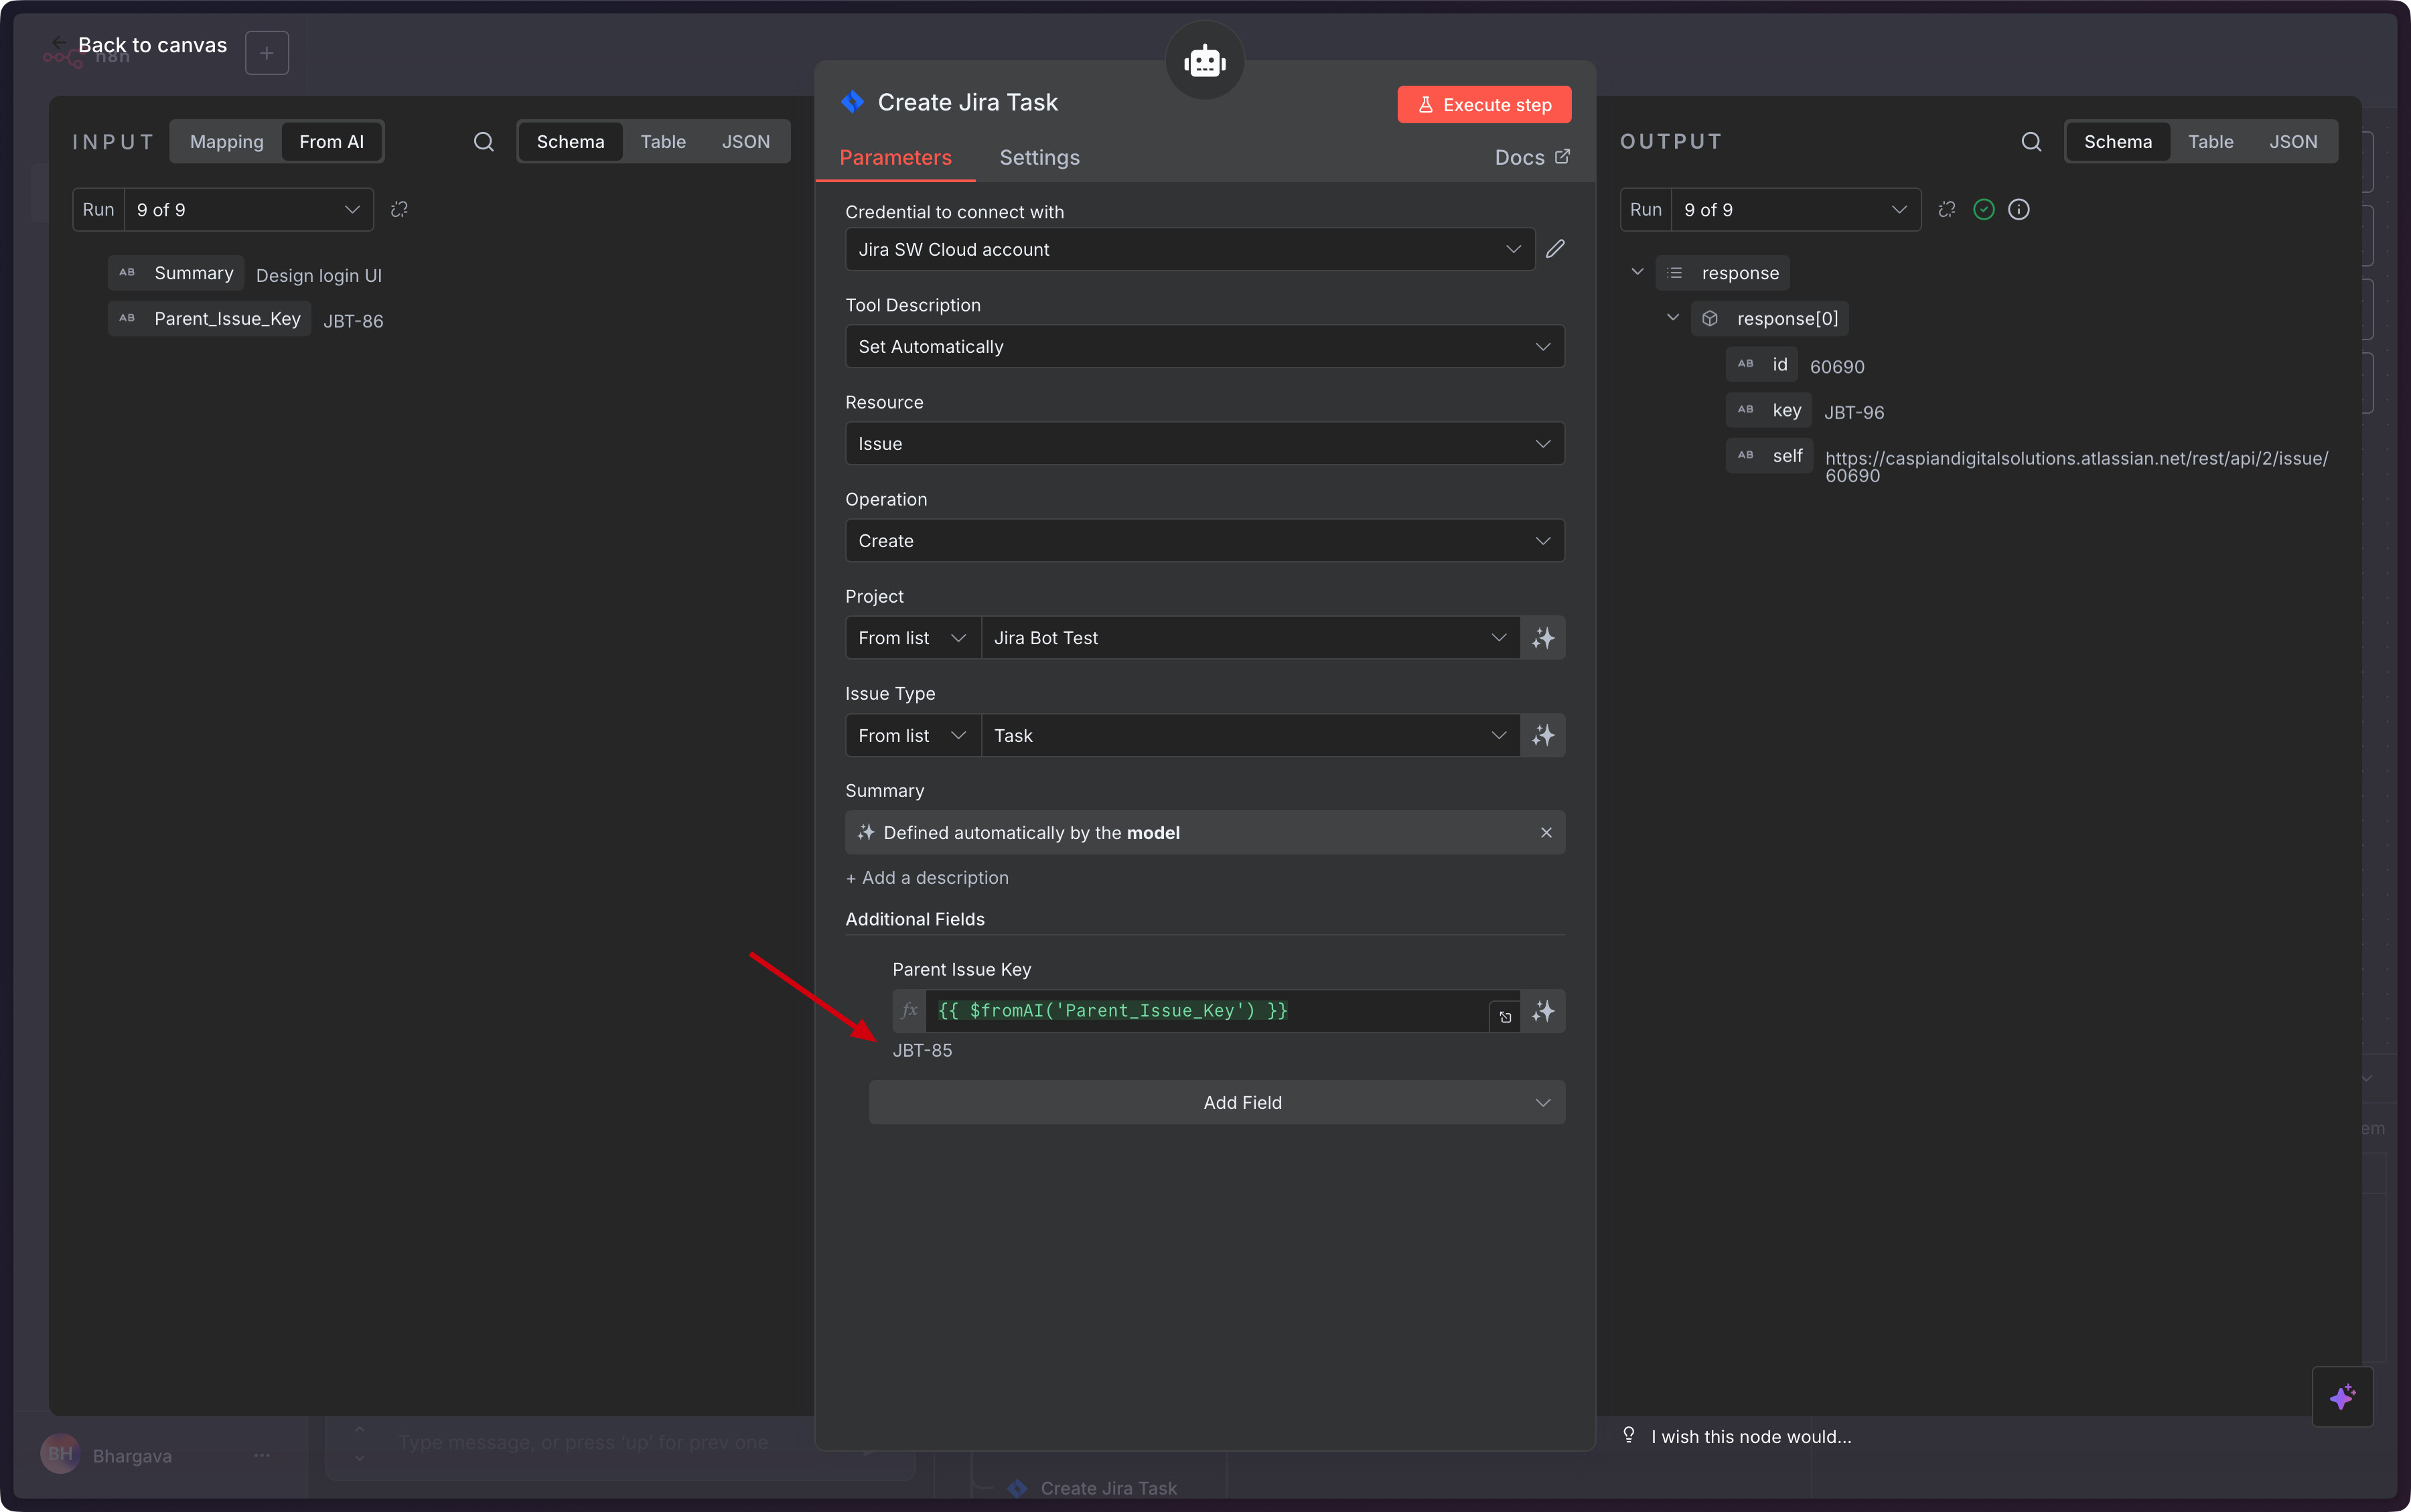Viewport: 2411px width, 1512px height.
Task: Switch input view to Table
Action: coord(663,142)
